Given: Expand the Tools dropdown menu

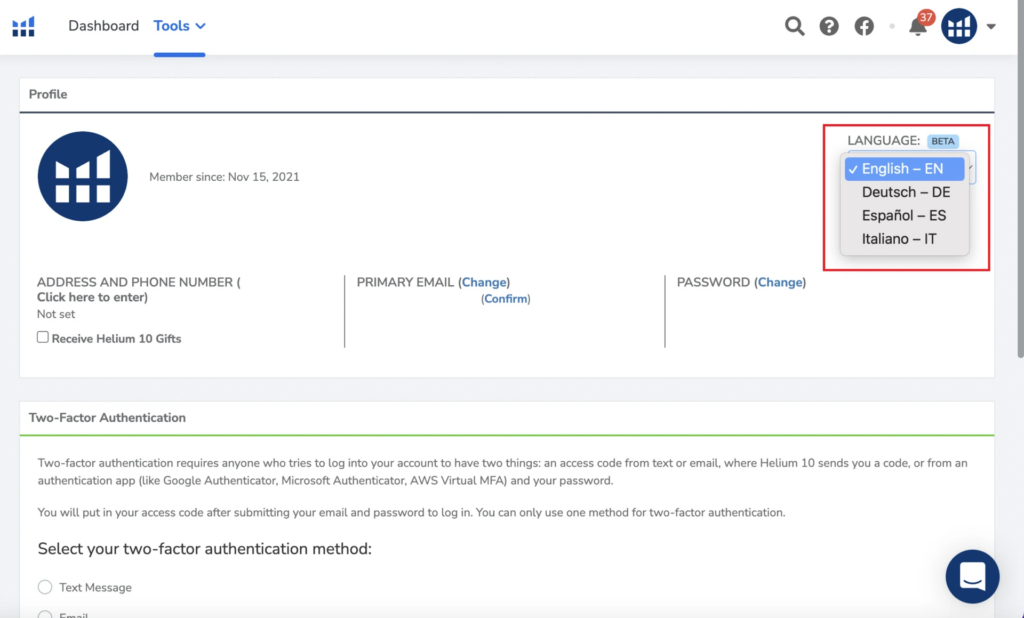Looking at the screenshot, I should pyautogui.click(x=180, y=26).
